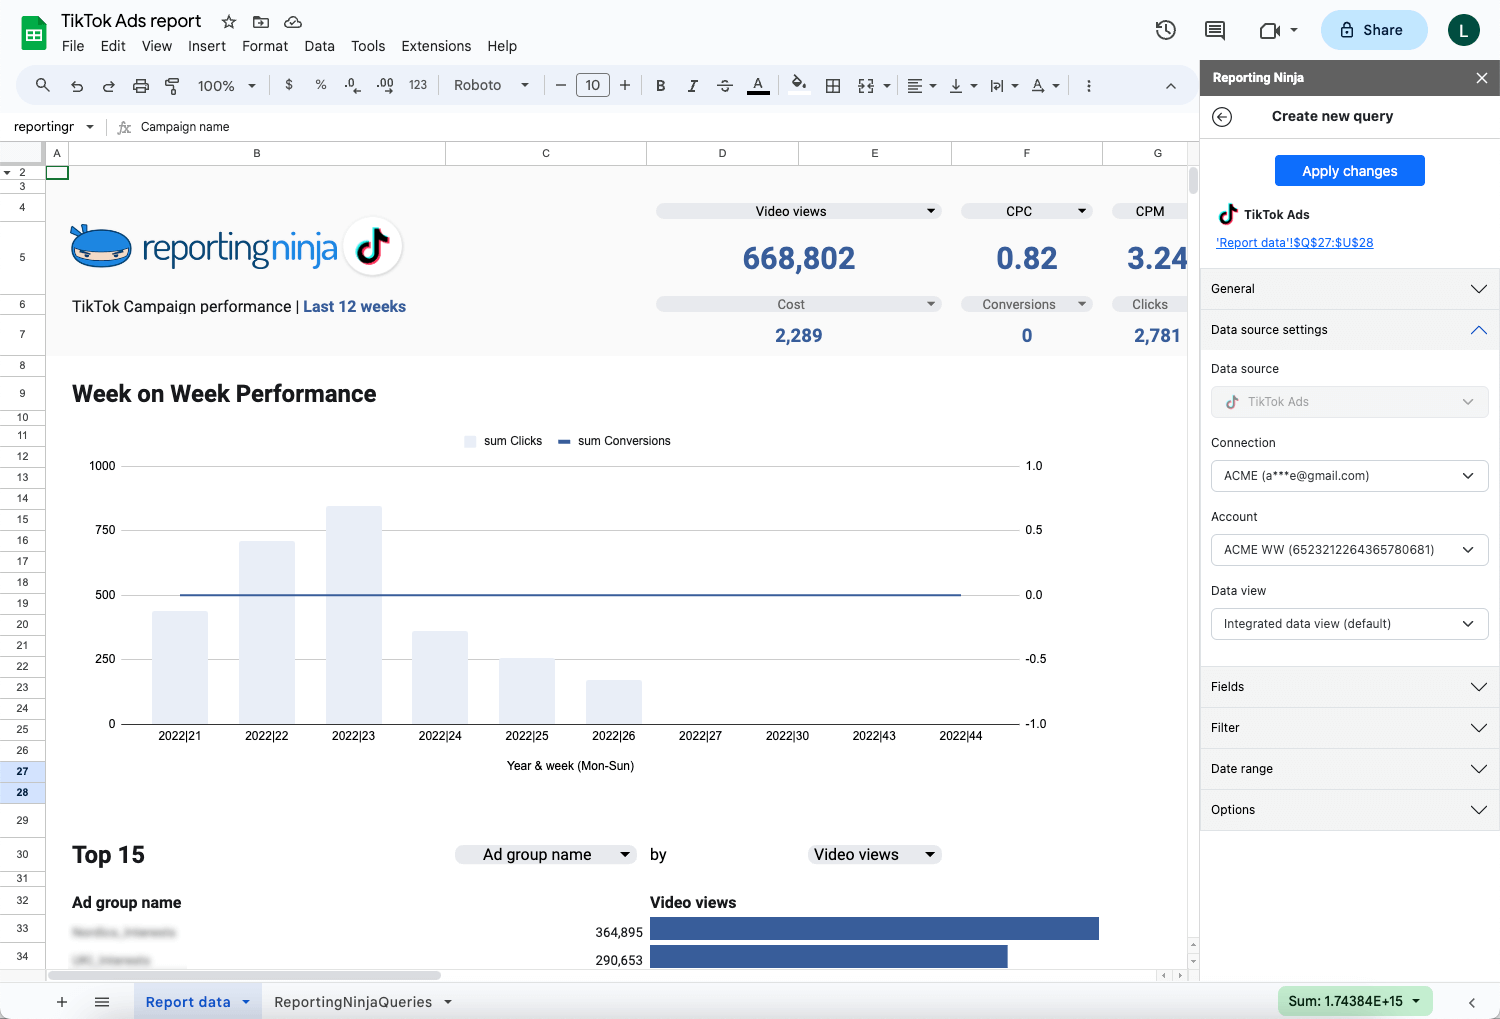Open the Format menu
The width and height of the screenshot is (1500, 1019).
(x=265, y=46)
